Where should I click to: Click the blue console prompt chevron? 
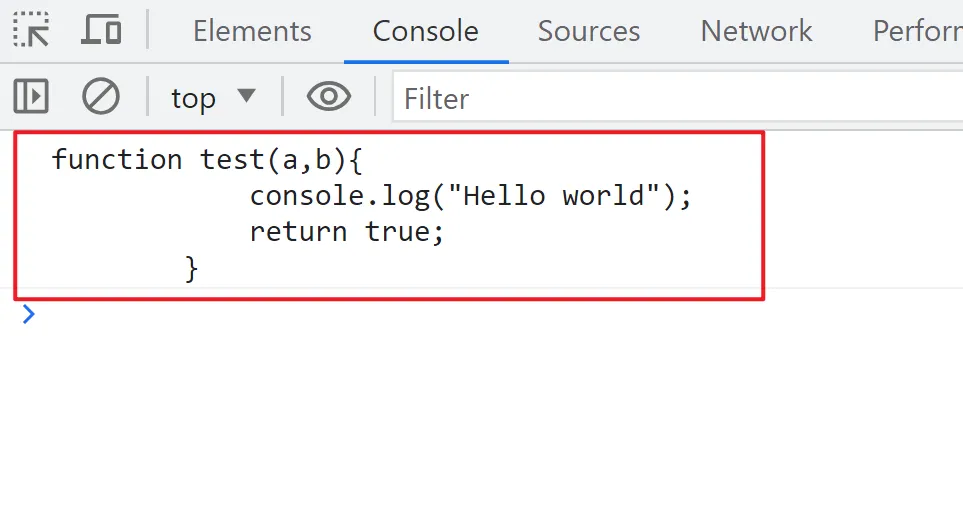28,315
